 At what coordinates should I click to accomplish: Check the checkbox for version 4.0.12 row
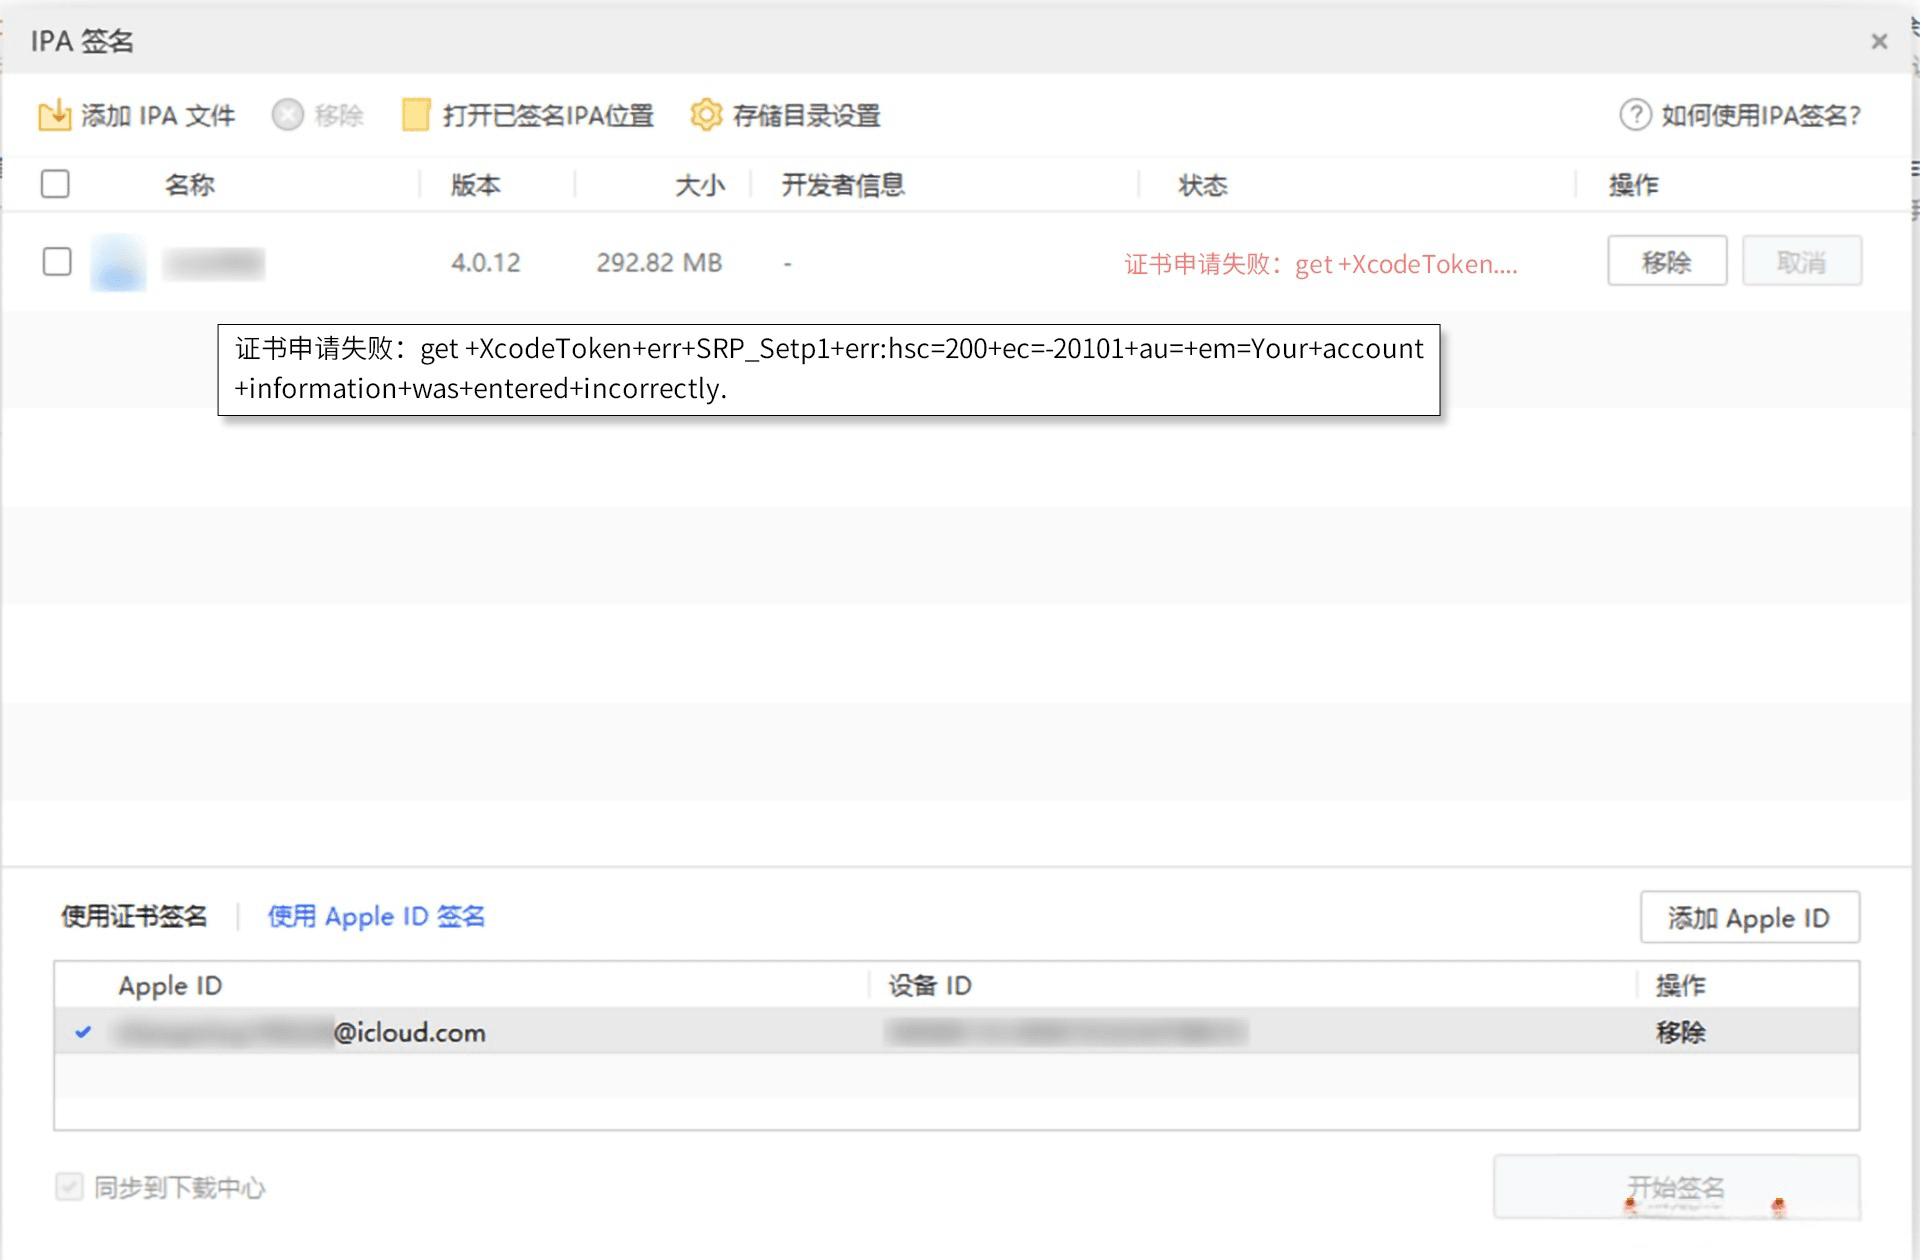56,261
